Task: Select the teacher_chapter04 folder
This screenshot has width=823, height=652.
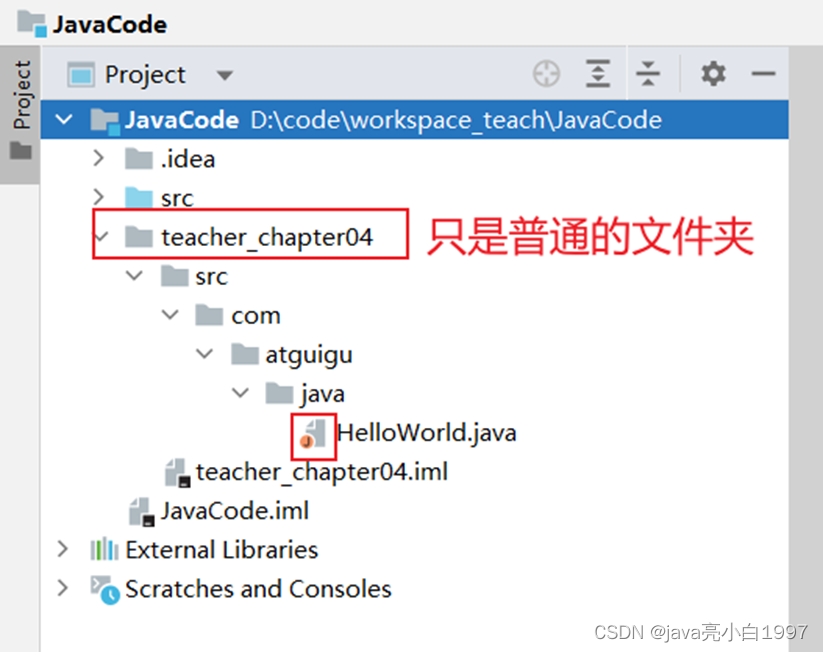Action: point(249,237)
